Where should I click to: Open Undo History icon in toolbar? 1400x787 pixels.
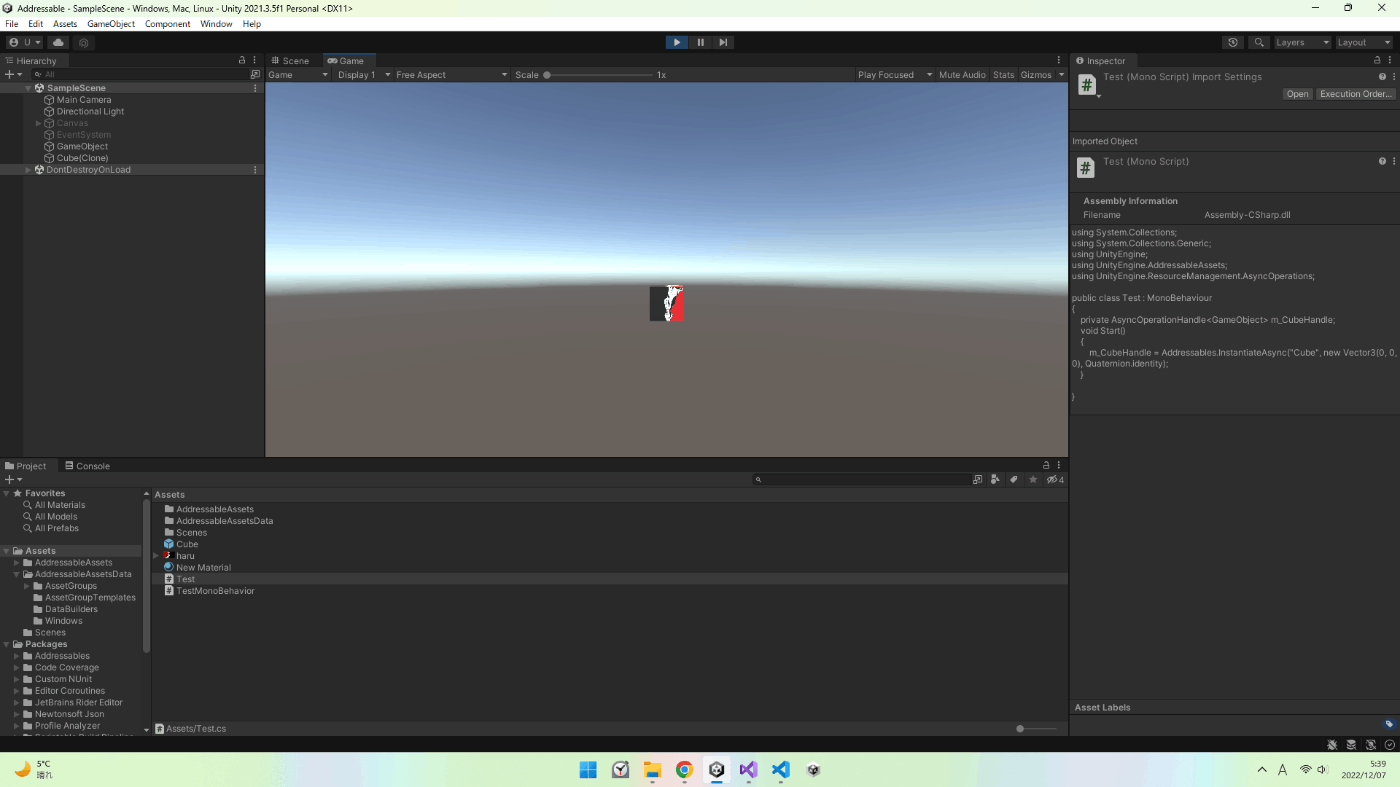[x=1233, y=43]
